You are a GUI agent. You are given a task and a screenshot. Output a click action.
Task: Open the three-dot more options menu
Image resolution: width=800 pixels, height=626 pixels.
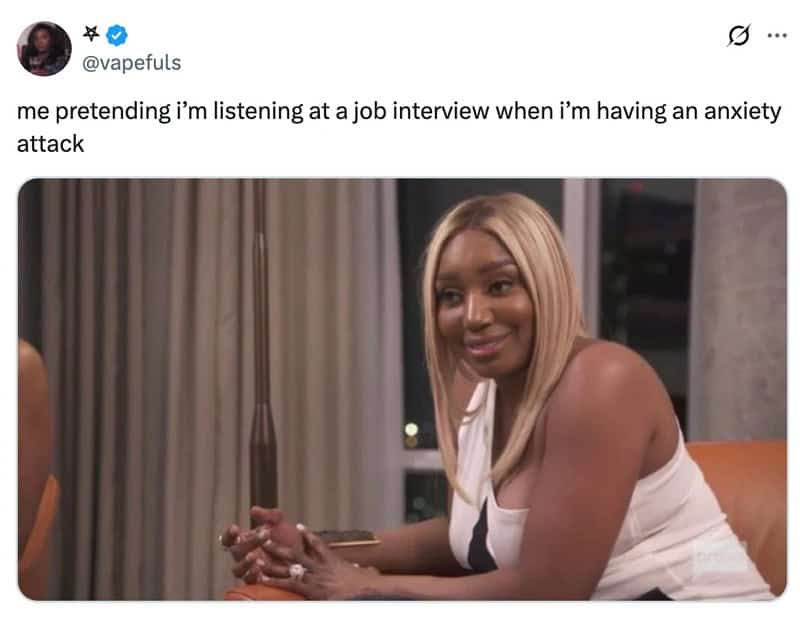click(777, 35)
